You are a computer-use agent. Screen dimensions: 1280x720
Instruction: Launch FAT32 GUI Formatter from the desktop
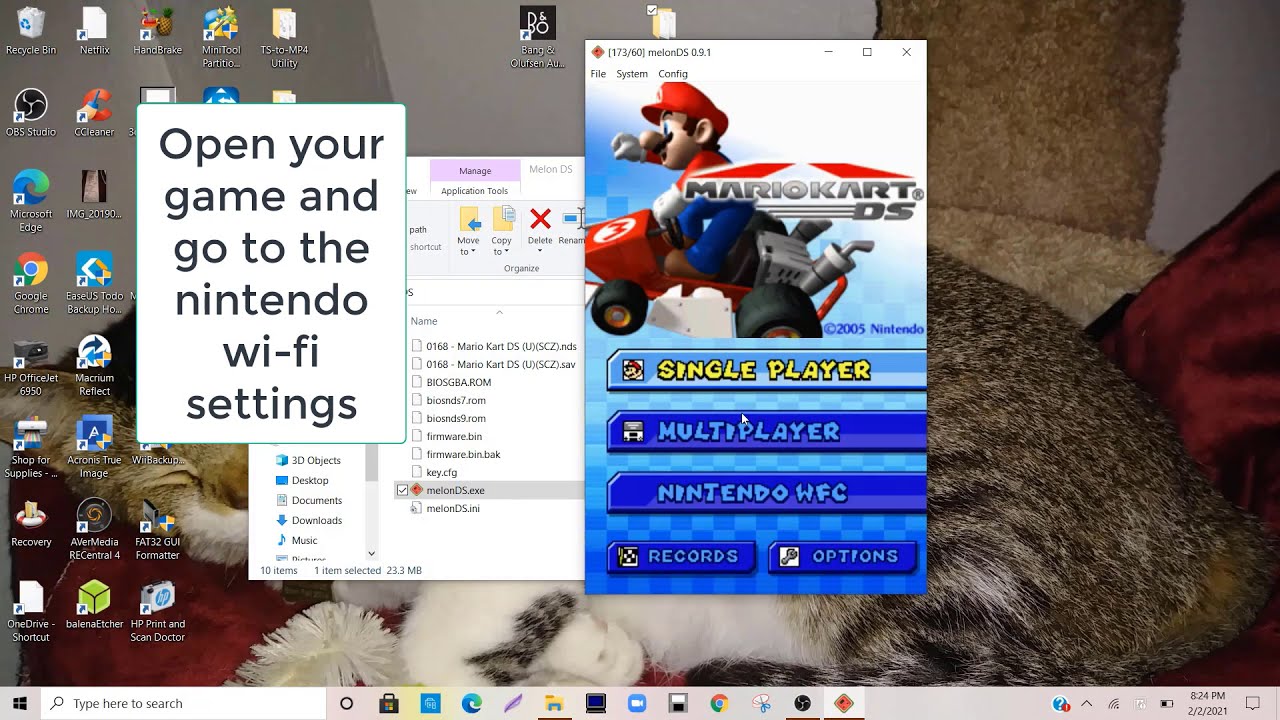click(x=157, y=530)
